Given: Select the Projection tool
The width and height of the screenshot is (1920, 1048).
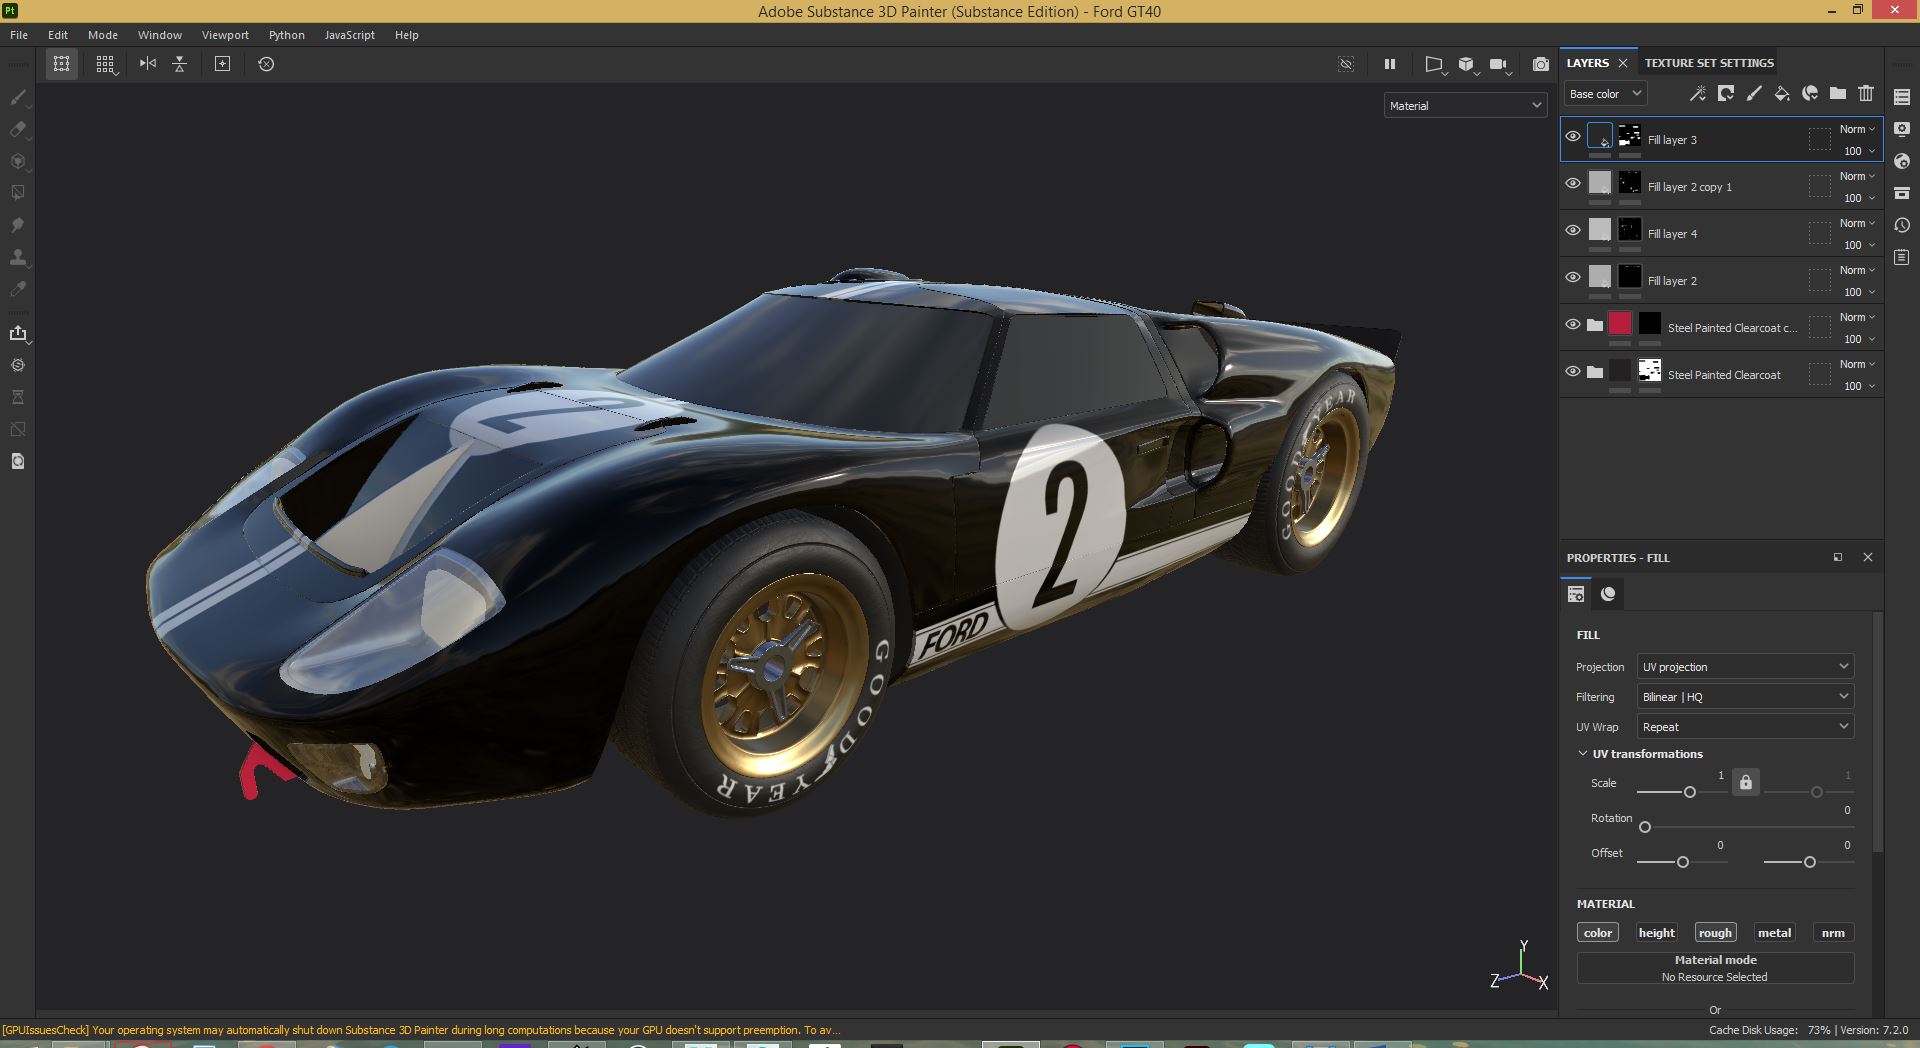Looking at the screenshot, I should point(18,161).
